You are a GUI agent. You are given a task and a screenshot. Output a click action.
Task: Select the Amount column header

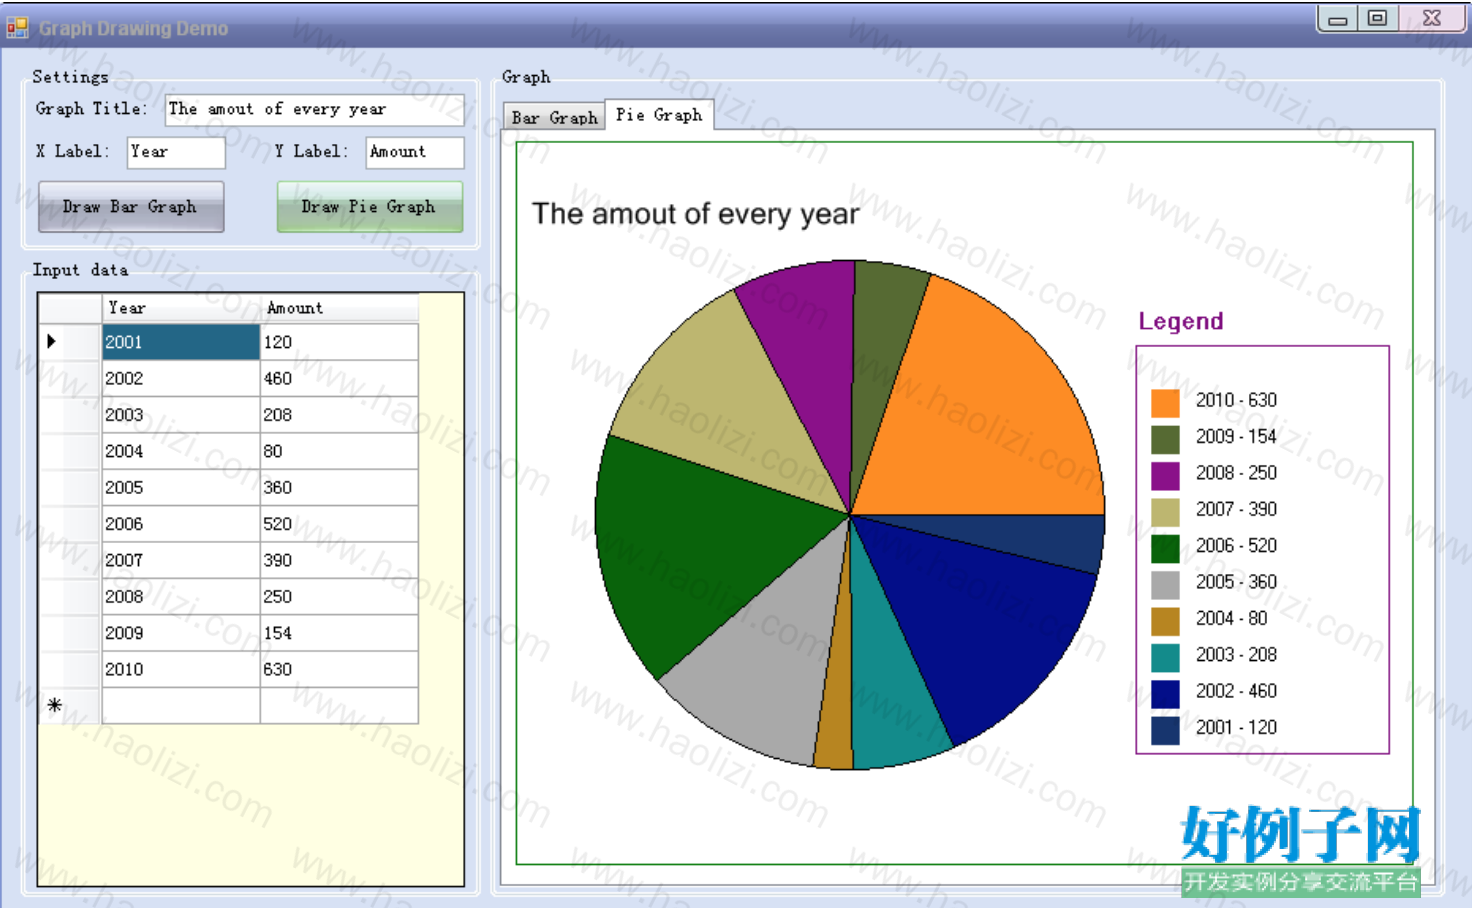pos(339,308)
